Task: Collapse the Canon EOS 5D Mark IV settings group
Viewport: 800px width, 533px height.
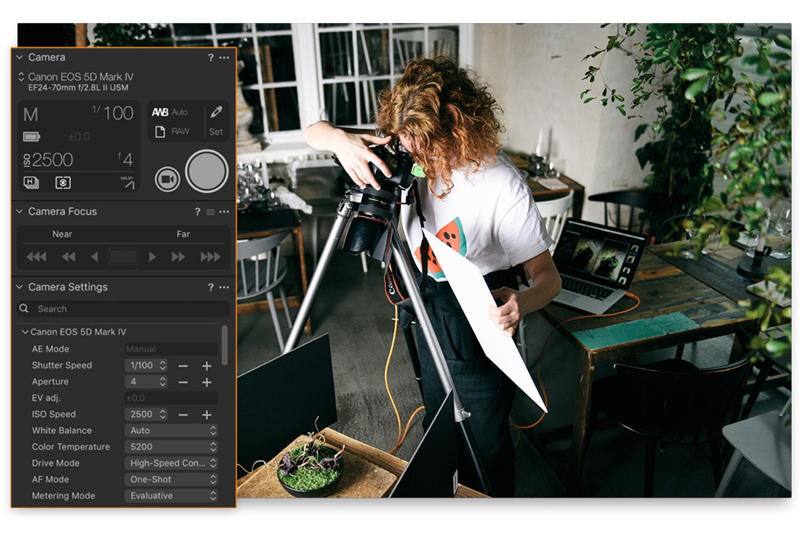Action: point(25,332)
